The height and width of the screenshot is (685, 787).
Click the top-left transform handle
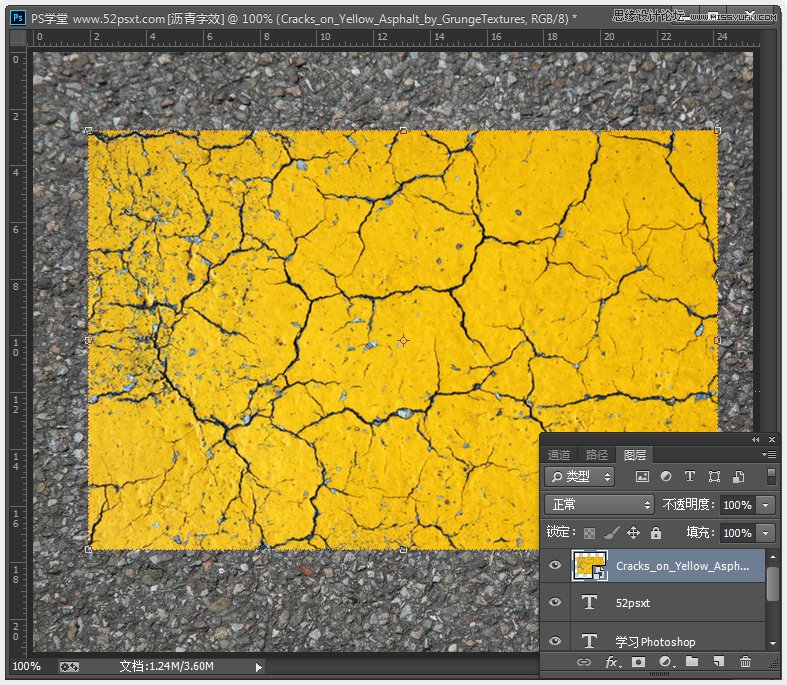pyautogui.click(x=88, y=130)
